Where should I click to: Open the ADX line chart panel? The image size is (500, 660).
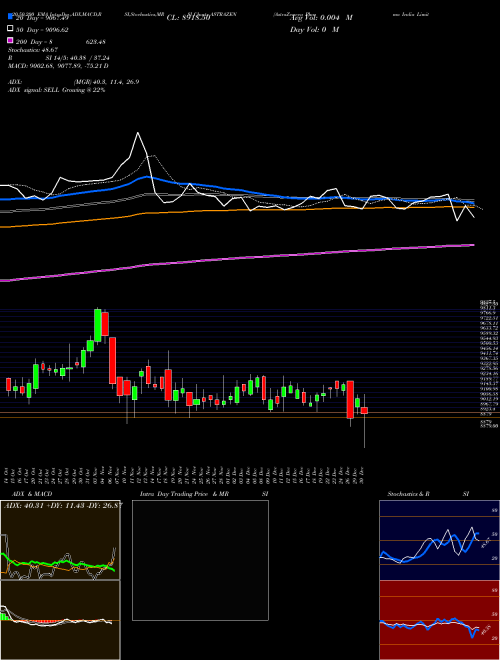(60, 540)
